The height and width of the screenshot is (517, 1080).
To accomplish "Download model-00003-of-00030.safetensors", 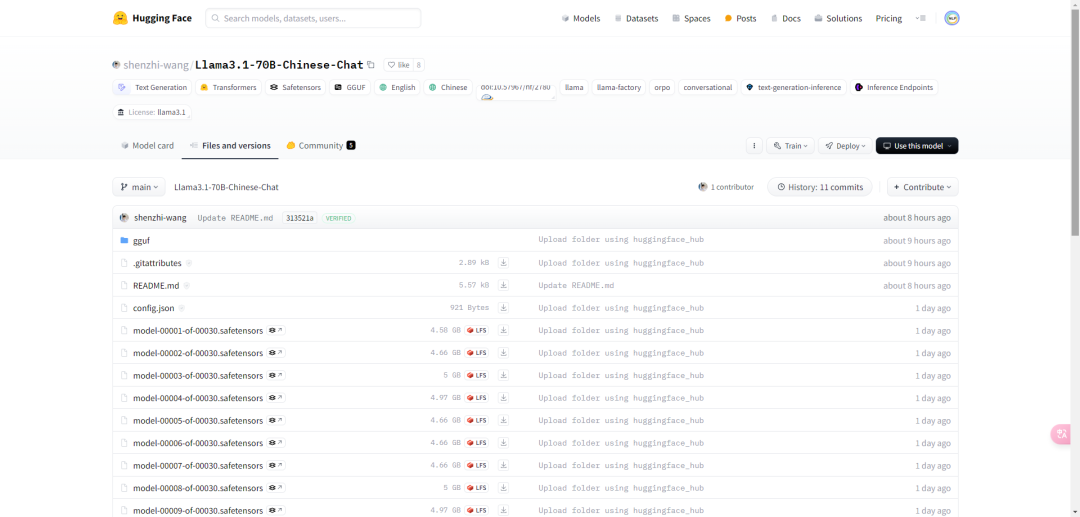I will point(503,375).
